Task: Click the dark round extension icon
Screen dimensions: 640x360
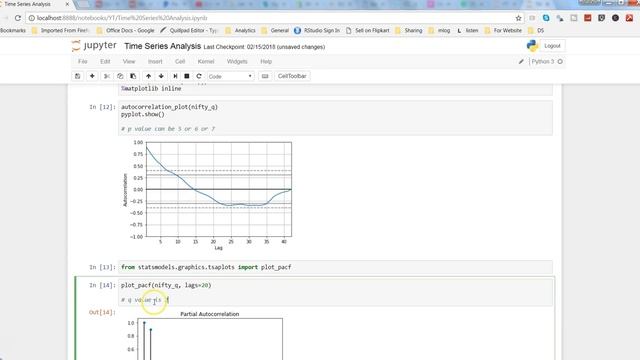Action: click(x=616, y=18)
